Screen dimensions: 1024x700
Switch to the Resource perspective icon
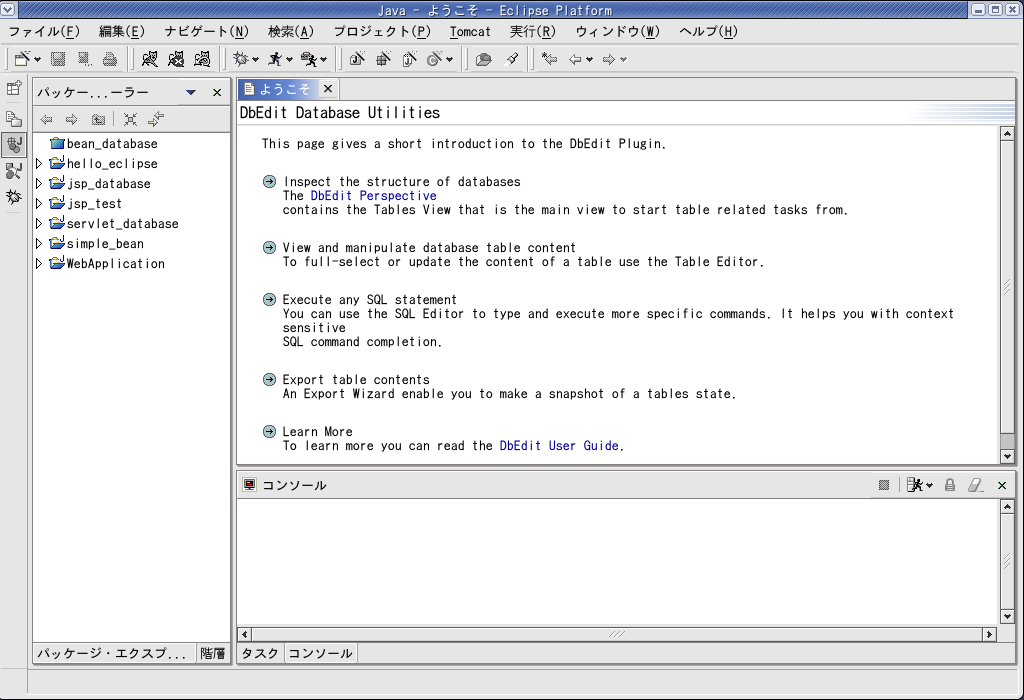(x=14, y=118)
